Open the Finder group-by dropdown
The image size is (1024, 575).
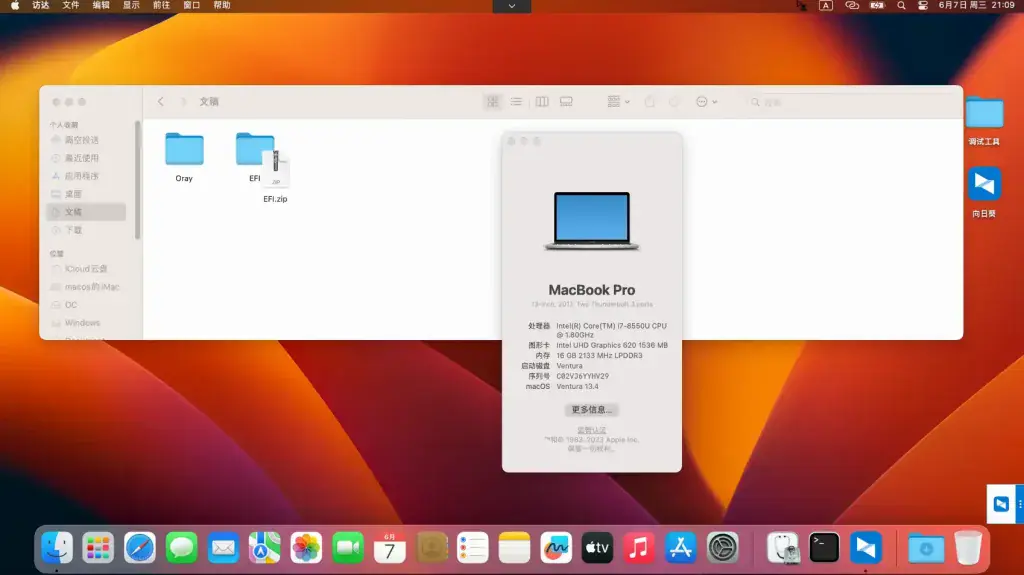click(x=618, y=101)
